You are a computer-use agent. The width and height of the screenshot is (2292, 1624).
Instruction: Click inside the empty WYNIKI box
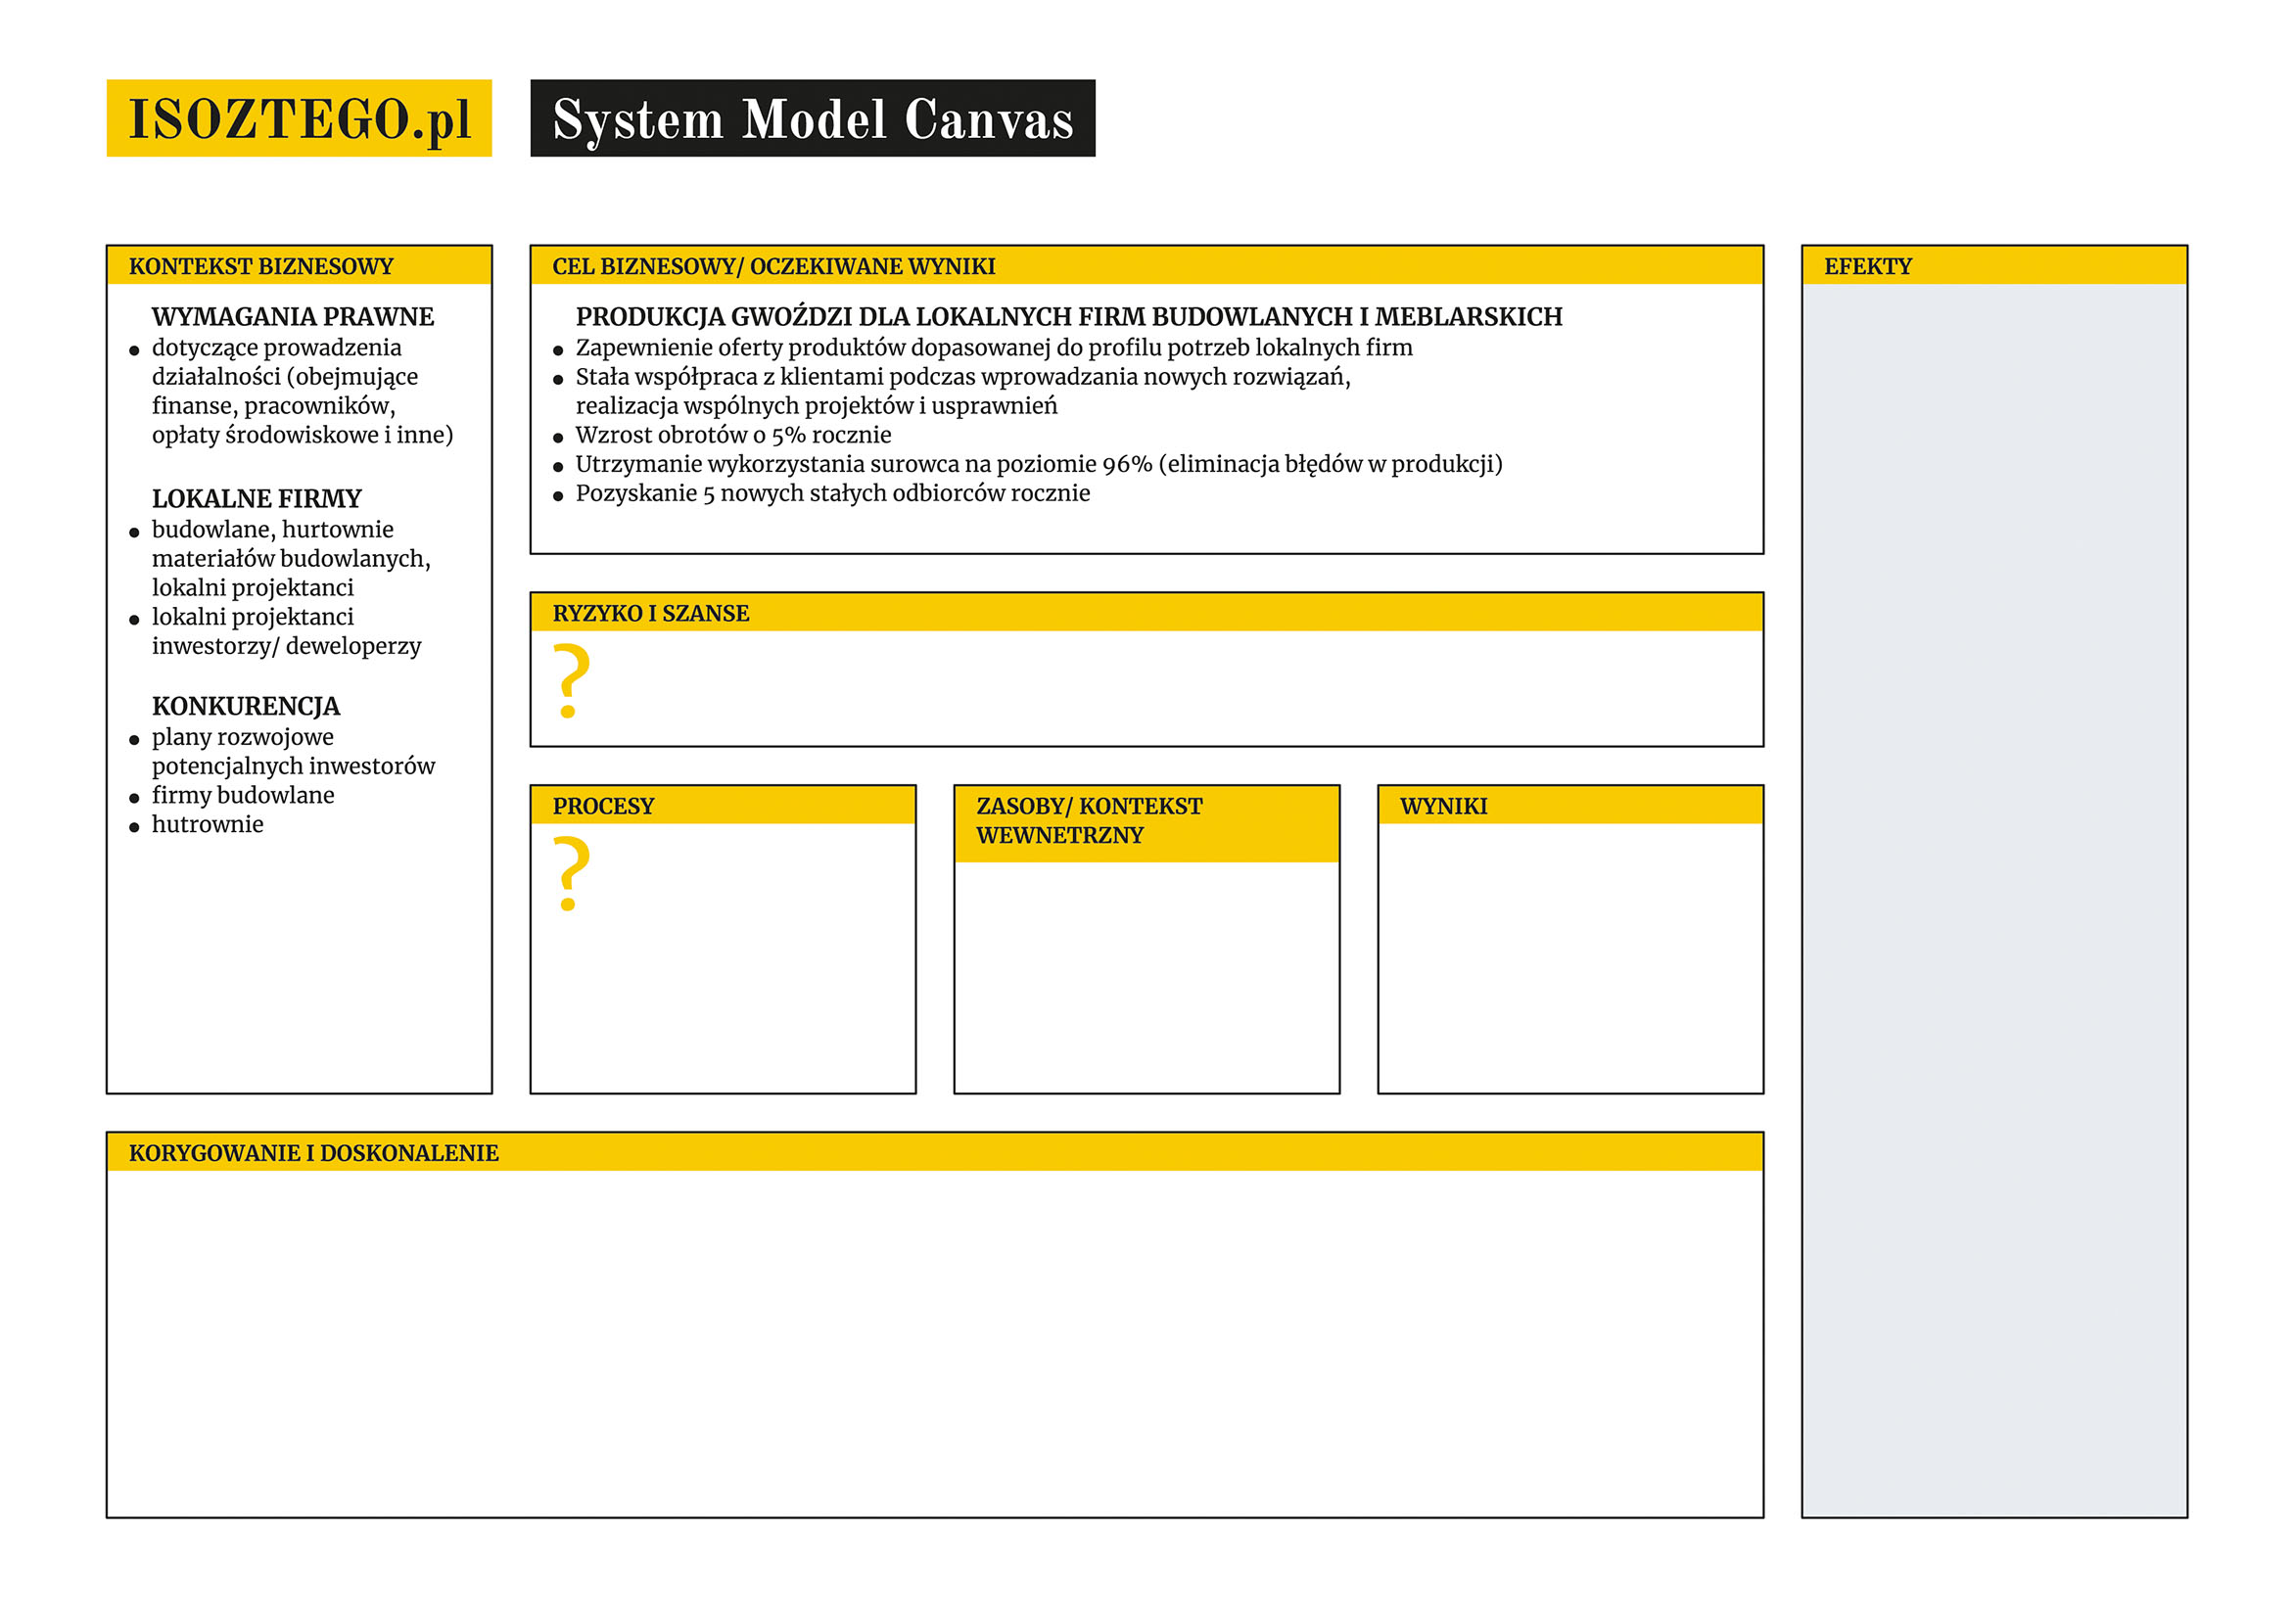tap(1570, 958)
